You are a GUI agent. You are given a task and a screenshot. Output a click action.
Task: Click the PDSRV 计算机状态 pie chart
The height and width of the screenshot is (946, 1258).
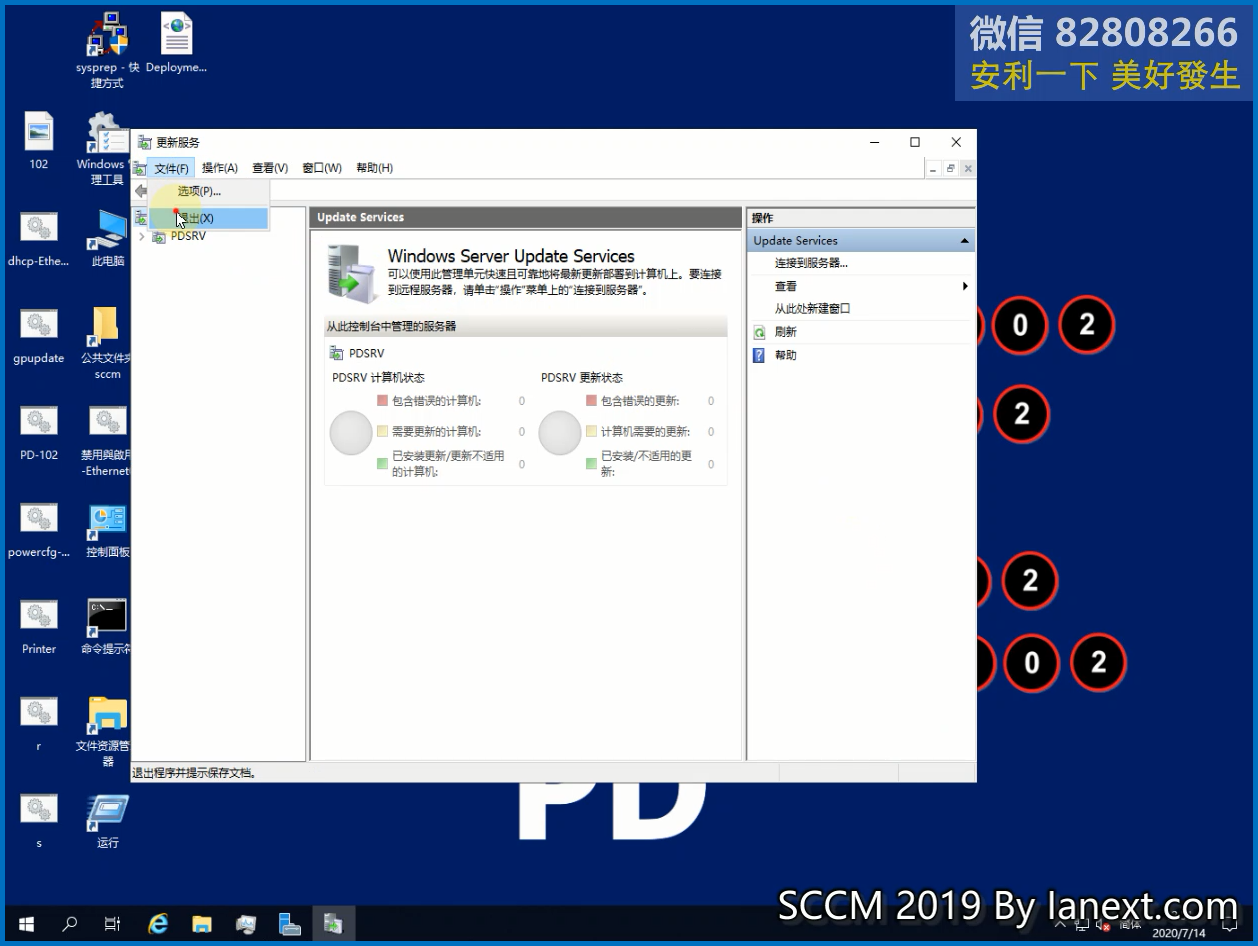pos(351,433)
